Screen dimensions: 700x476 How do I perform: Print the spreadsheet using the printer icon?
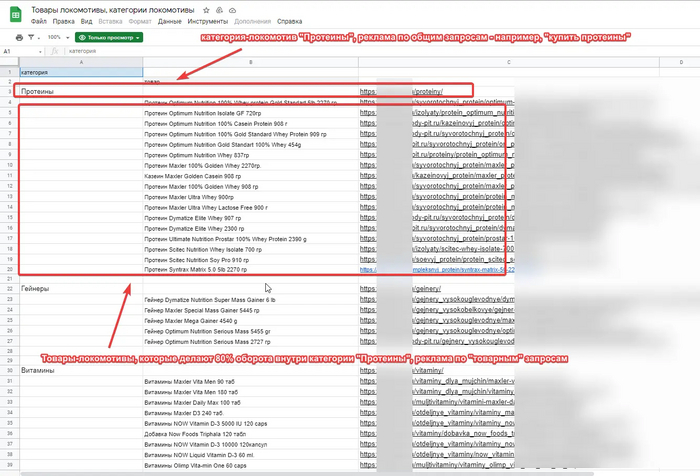click(x=19, y=38)
